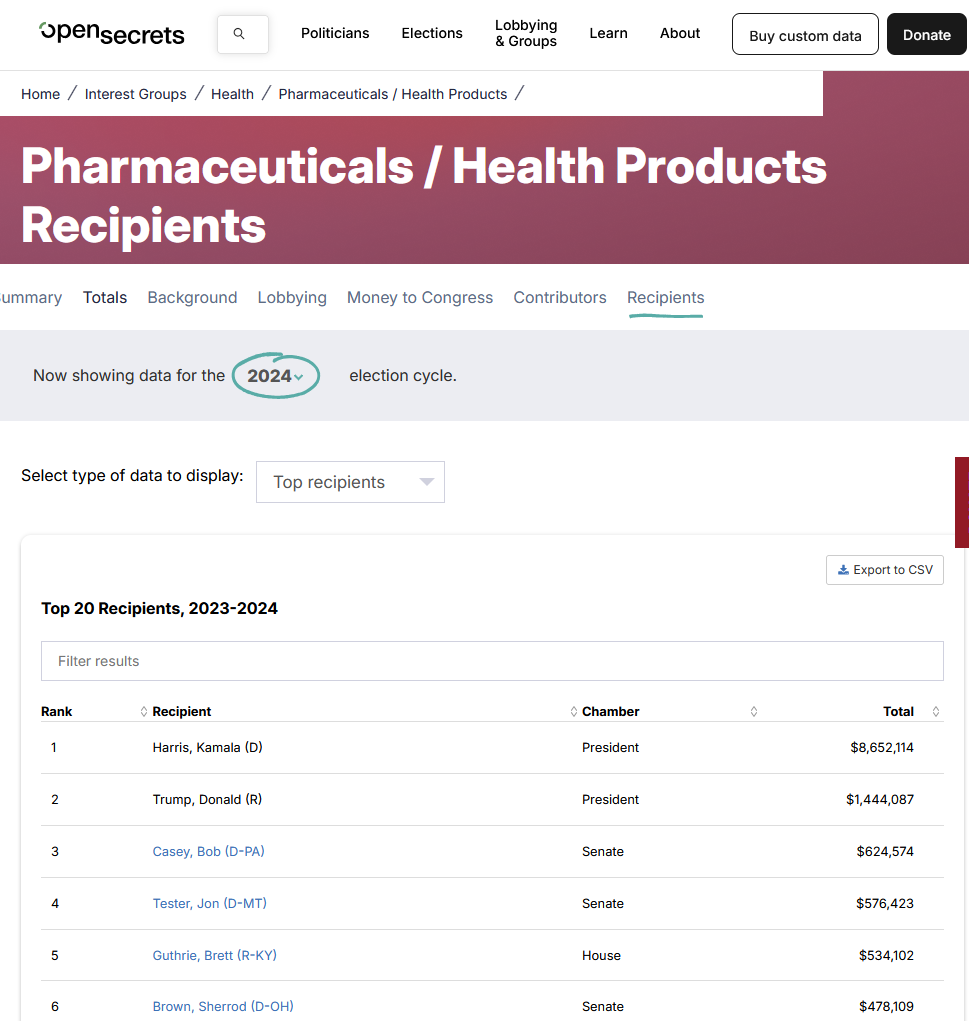Click the Buy custom data button

(805, 35)
